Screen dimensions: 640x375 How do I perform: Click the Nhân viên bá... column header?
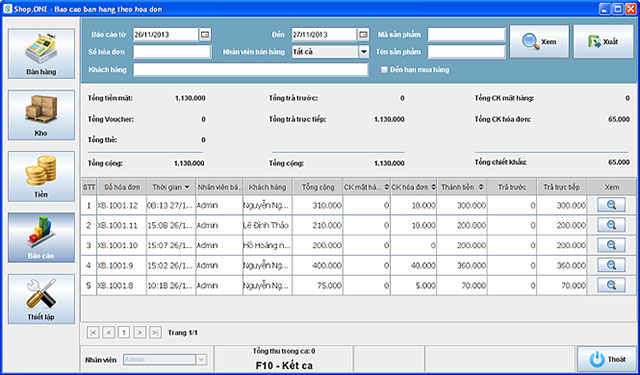[x=219, y=187]
